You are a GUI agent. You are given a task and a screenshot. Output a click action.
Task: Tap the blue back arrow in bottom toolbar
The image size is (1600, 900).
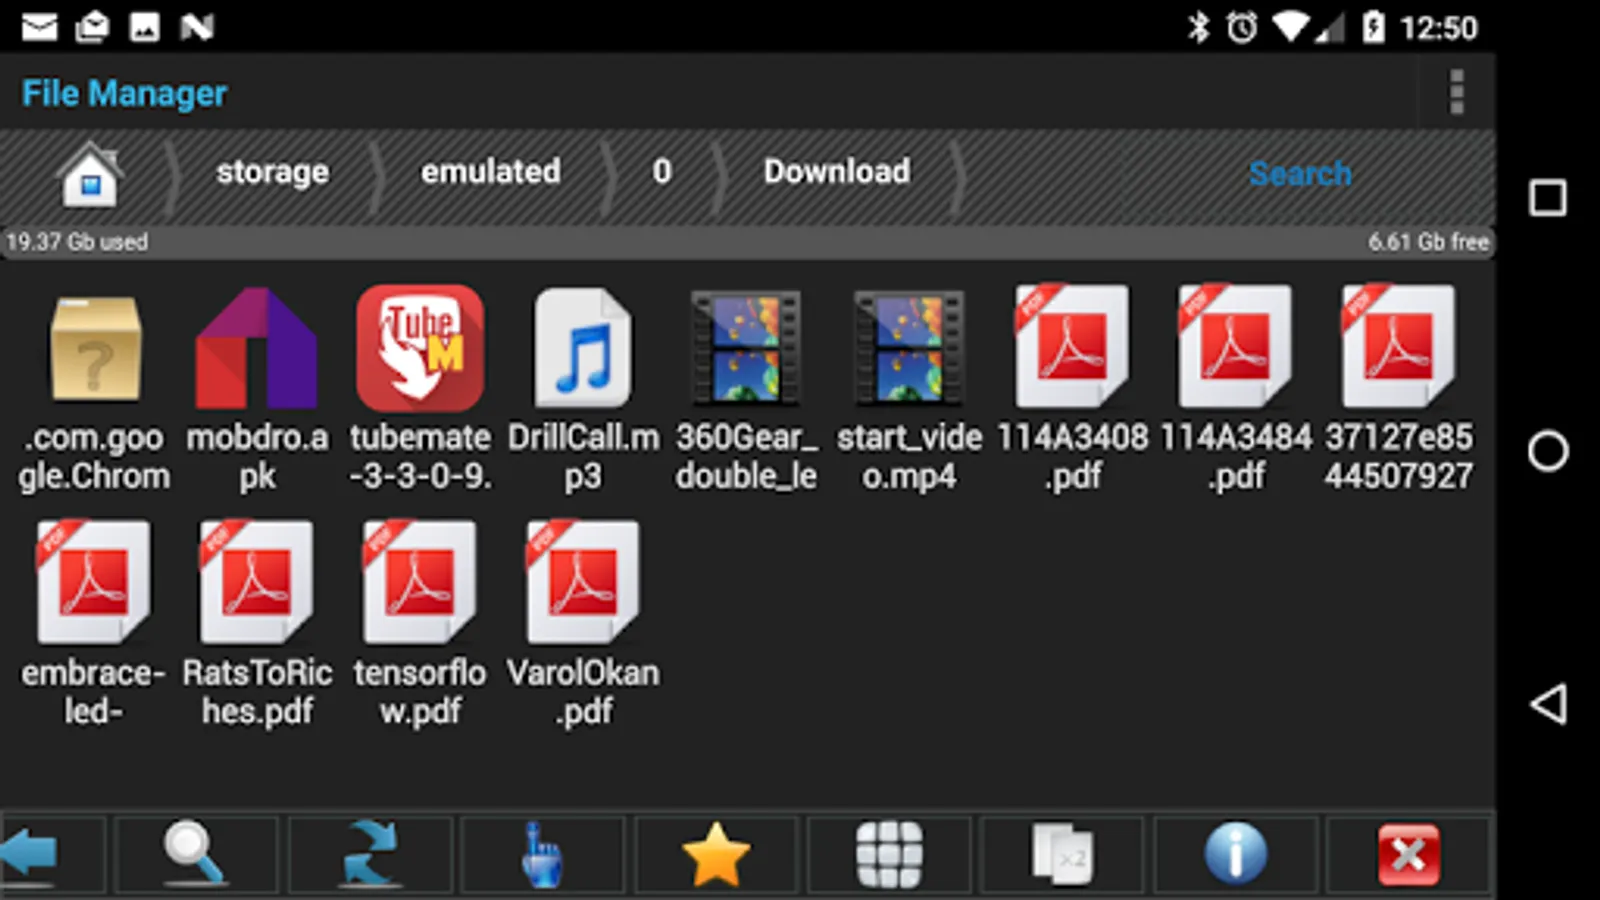[29, 854]
